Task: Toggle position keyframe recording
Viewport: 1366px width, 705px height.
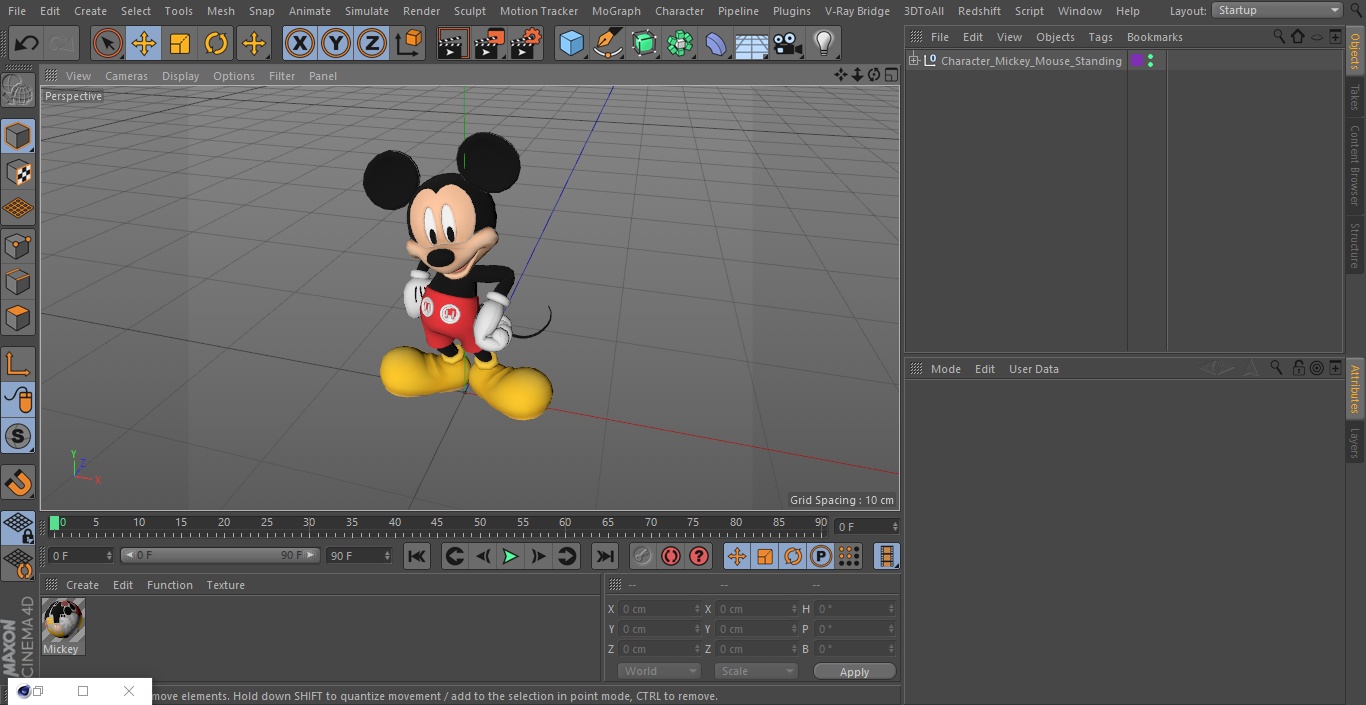Action: (x=737, y=556)
